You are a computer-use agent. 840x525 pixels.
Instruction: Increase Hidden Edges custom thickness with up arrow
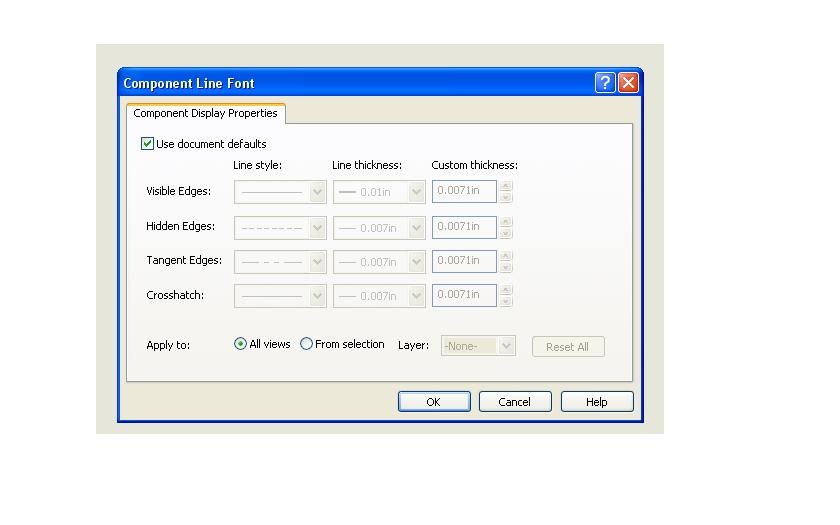pos(506,222)
